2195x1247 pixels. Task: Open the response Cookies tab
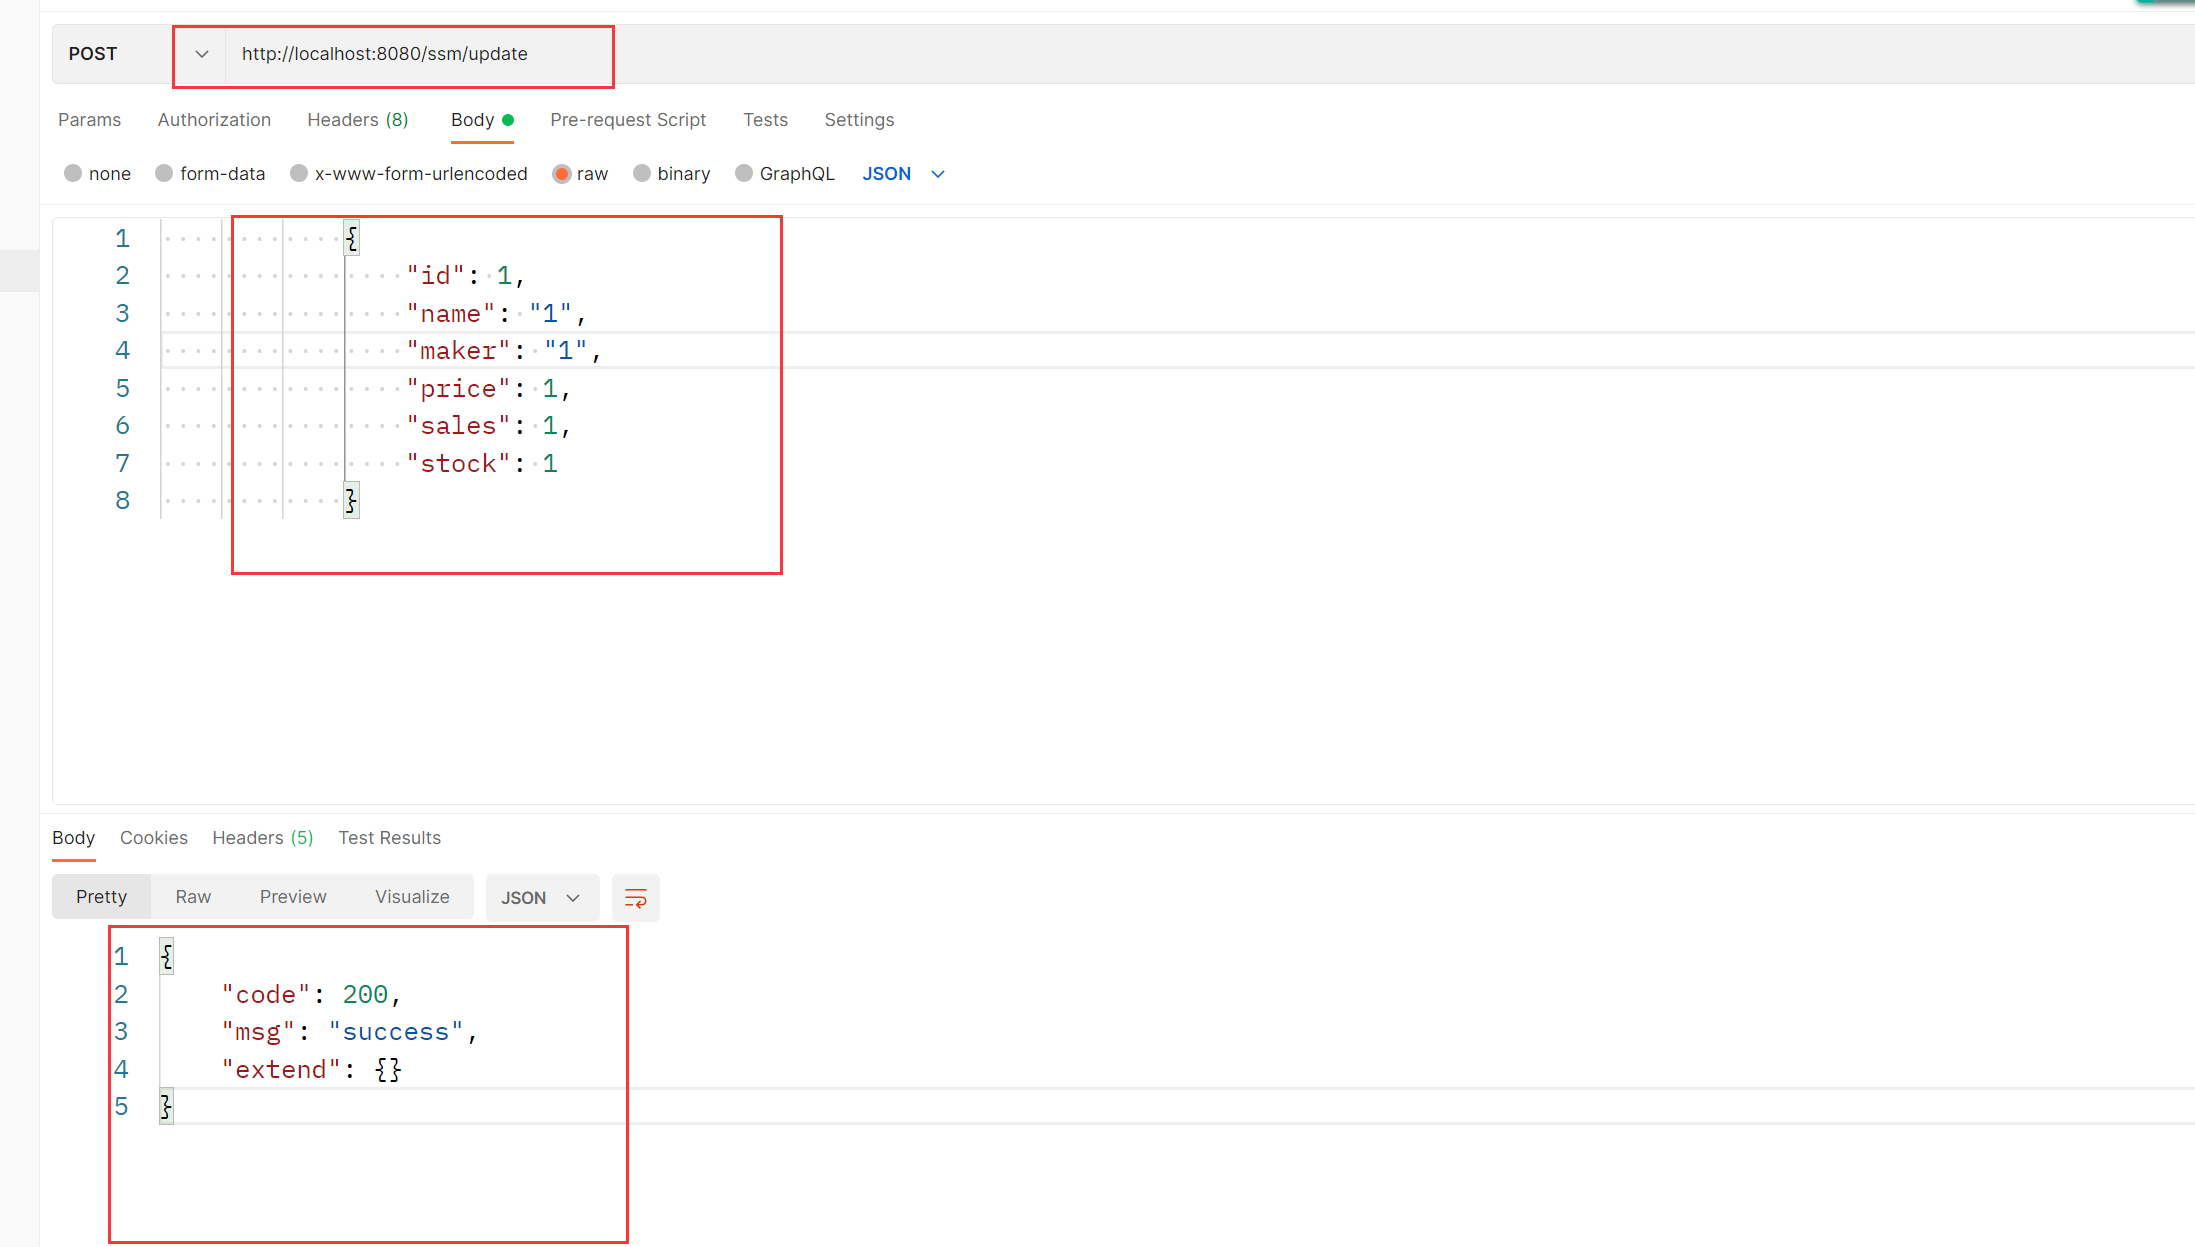coord(154,838)
